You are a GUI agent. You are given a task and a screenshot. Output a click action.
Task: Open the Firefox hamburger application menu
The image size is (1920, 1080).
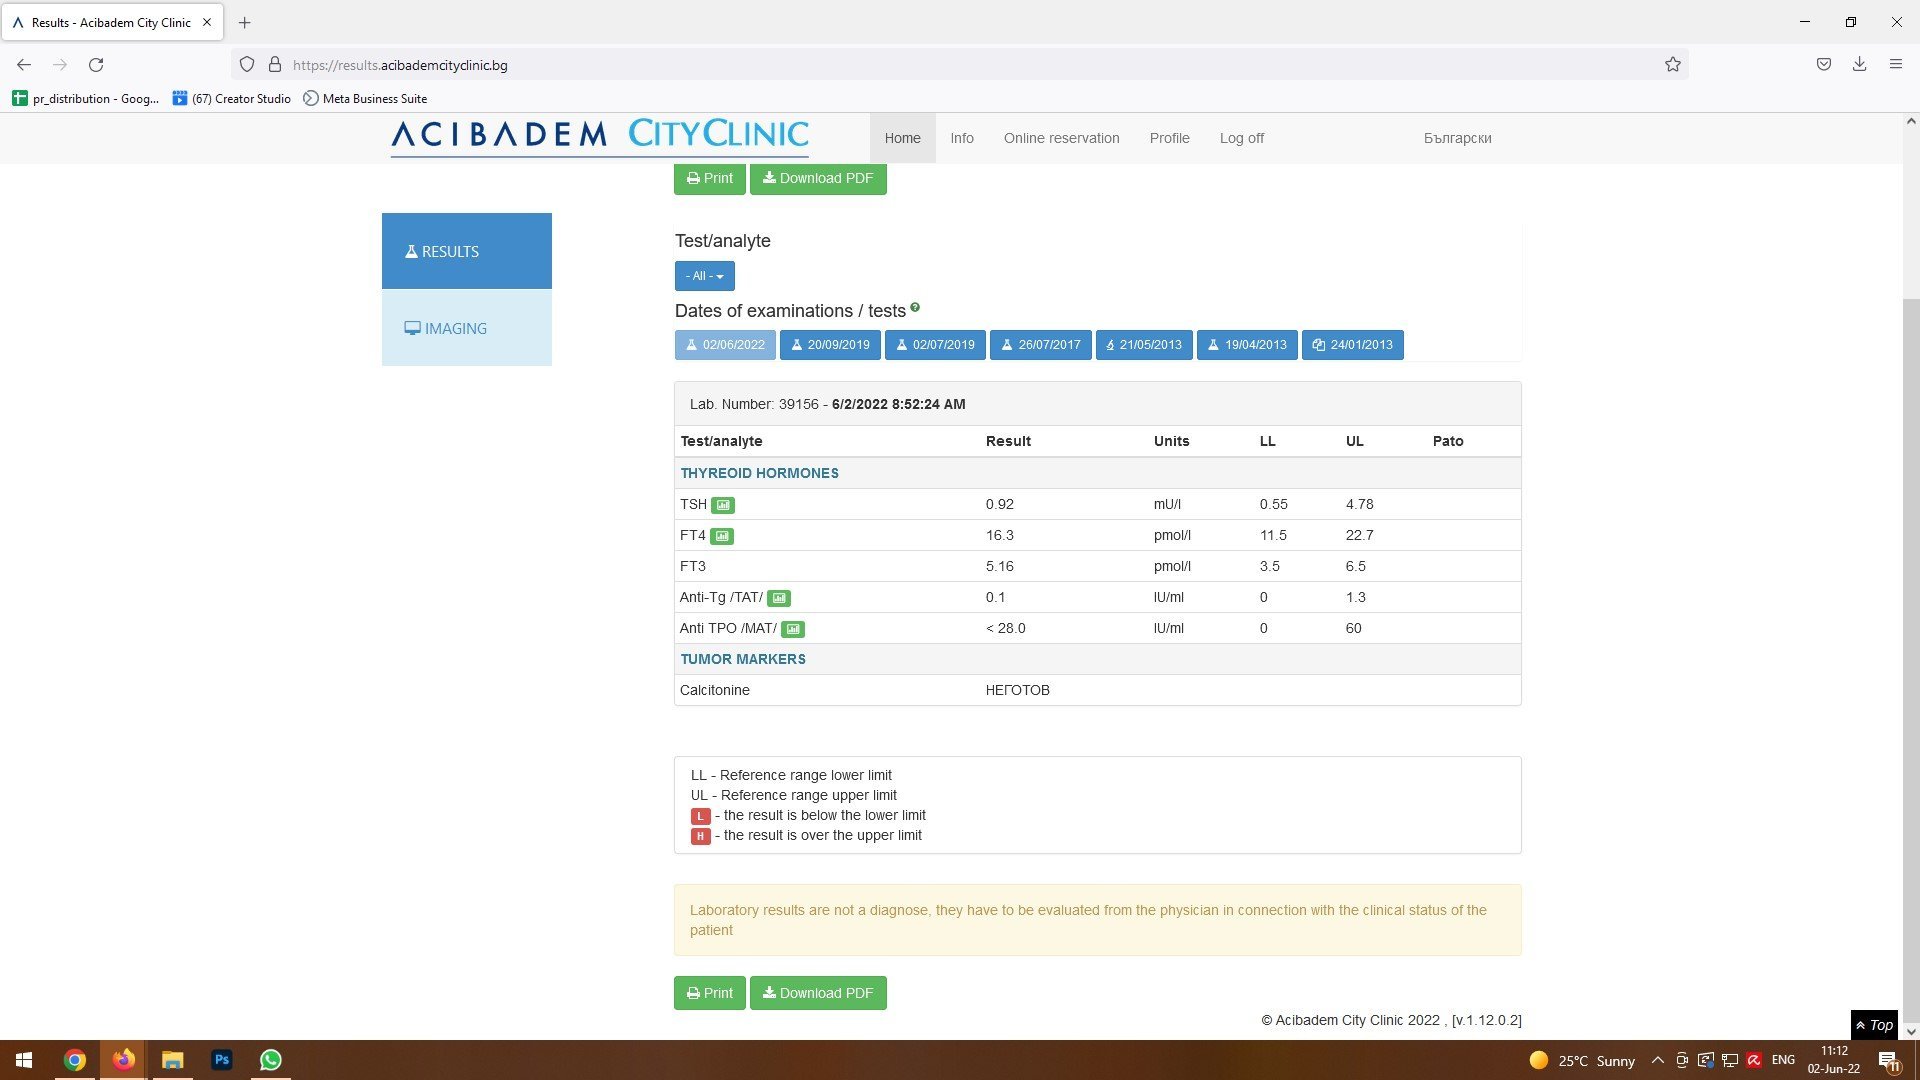coord(1895,65)
